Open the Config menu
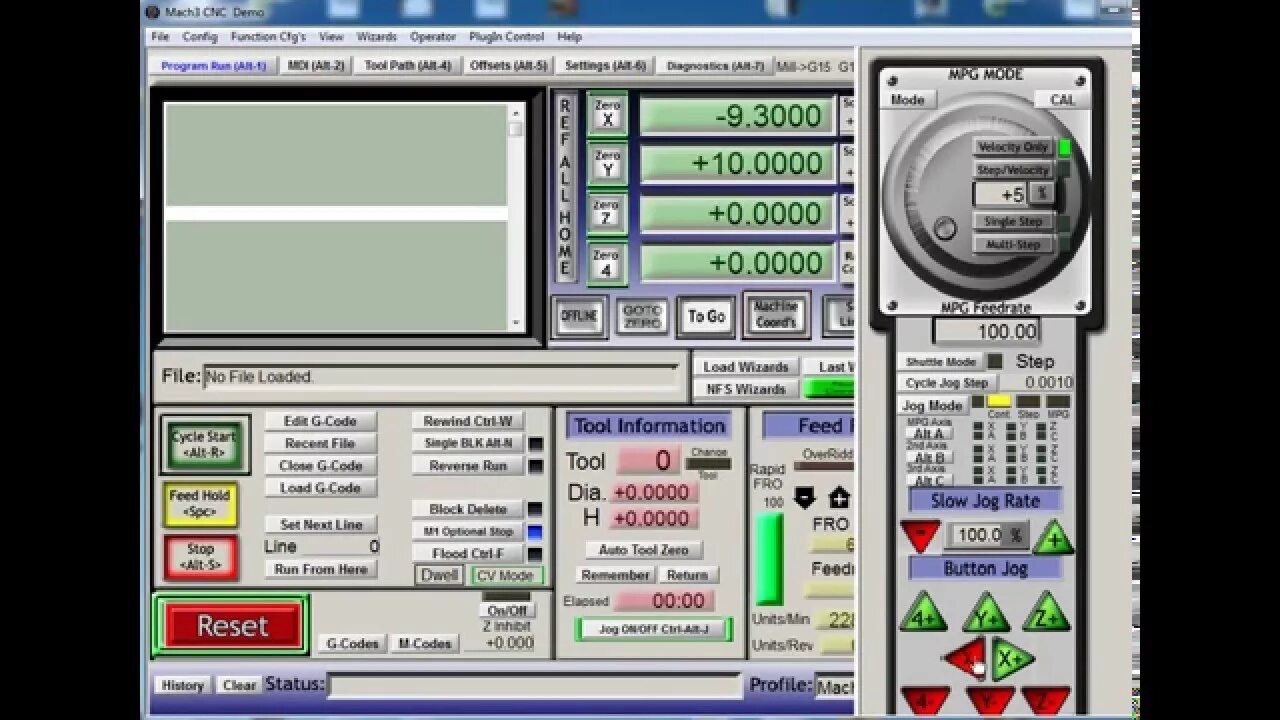The image size is (1280, 720). tap(200, 37)
